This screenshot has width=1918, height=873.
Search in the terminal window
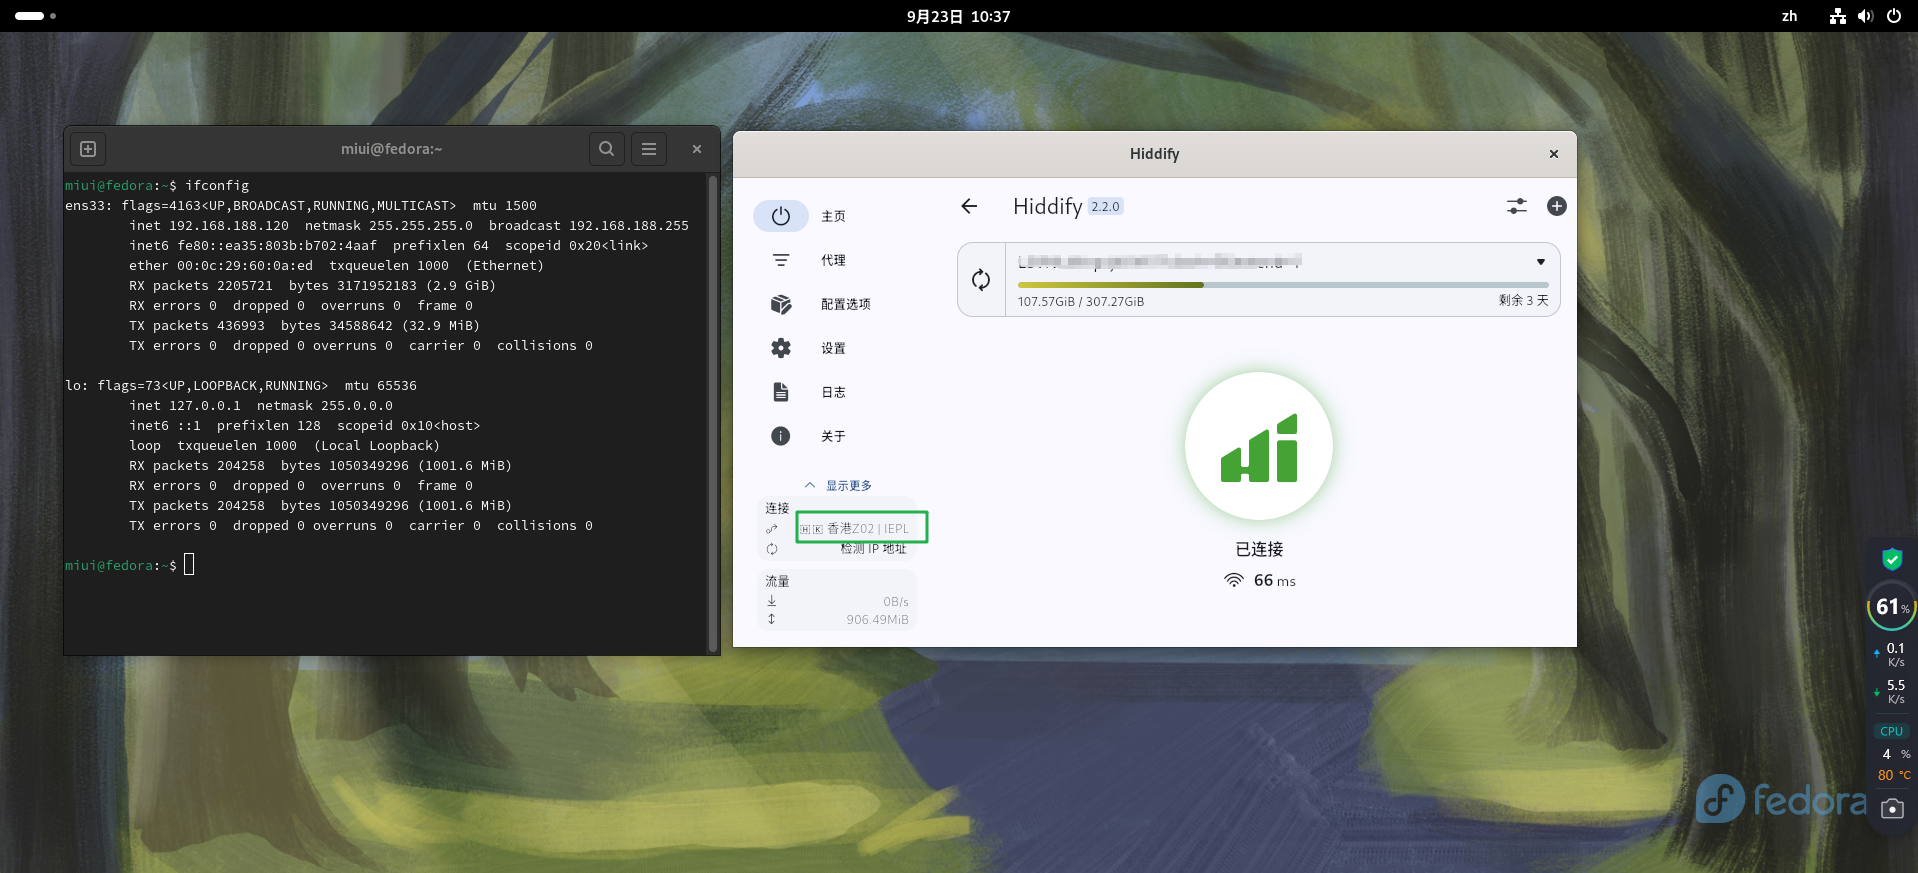[x=606, y=149]
